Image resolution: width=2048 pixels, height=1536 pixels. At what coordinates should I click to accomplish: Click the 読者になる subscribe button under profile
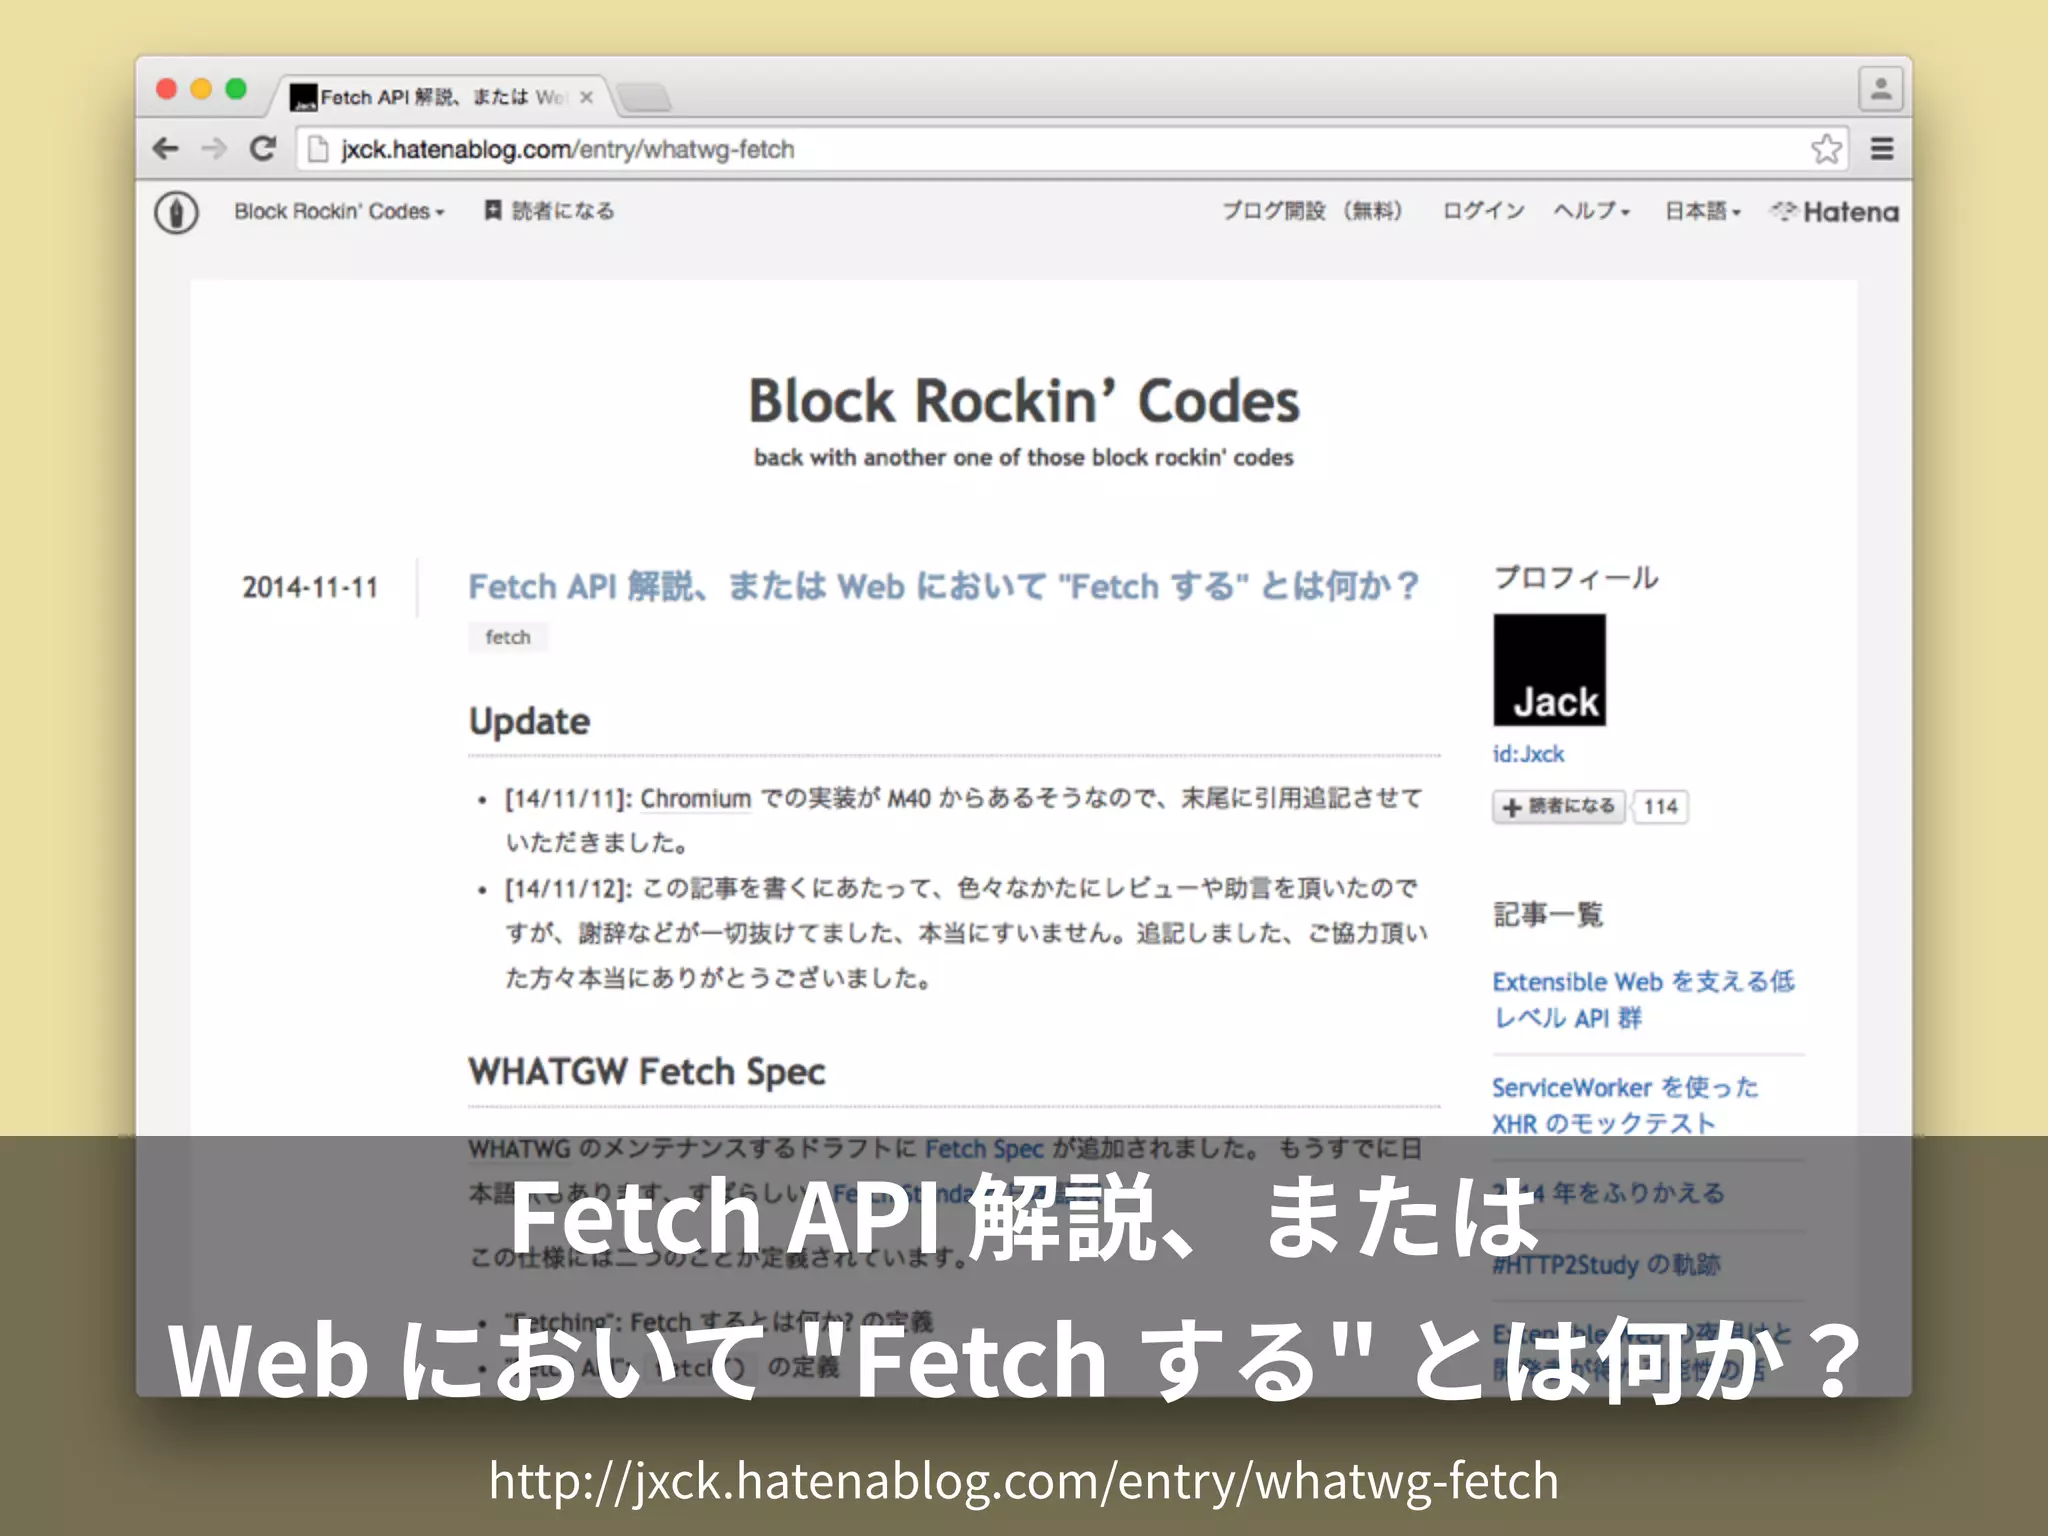pyautogui.click(x=1559, y=806)
